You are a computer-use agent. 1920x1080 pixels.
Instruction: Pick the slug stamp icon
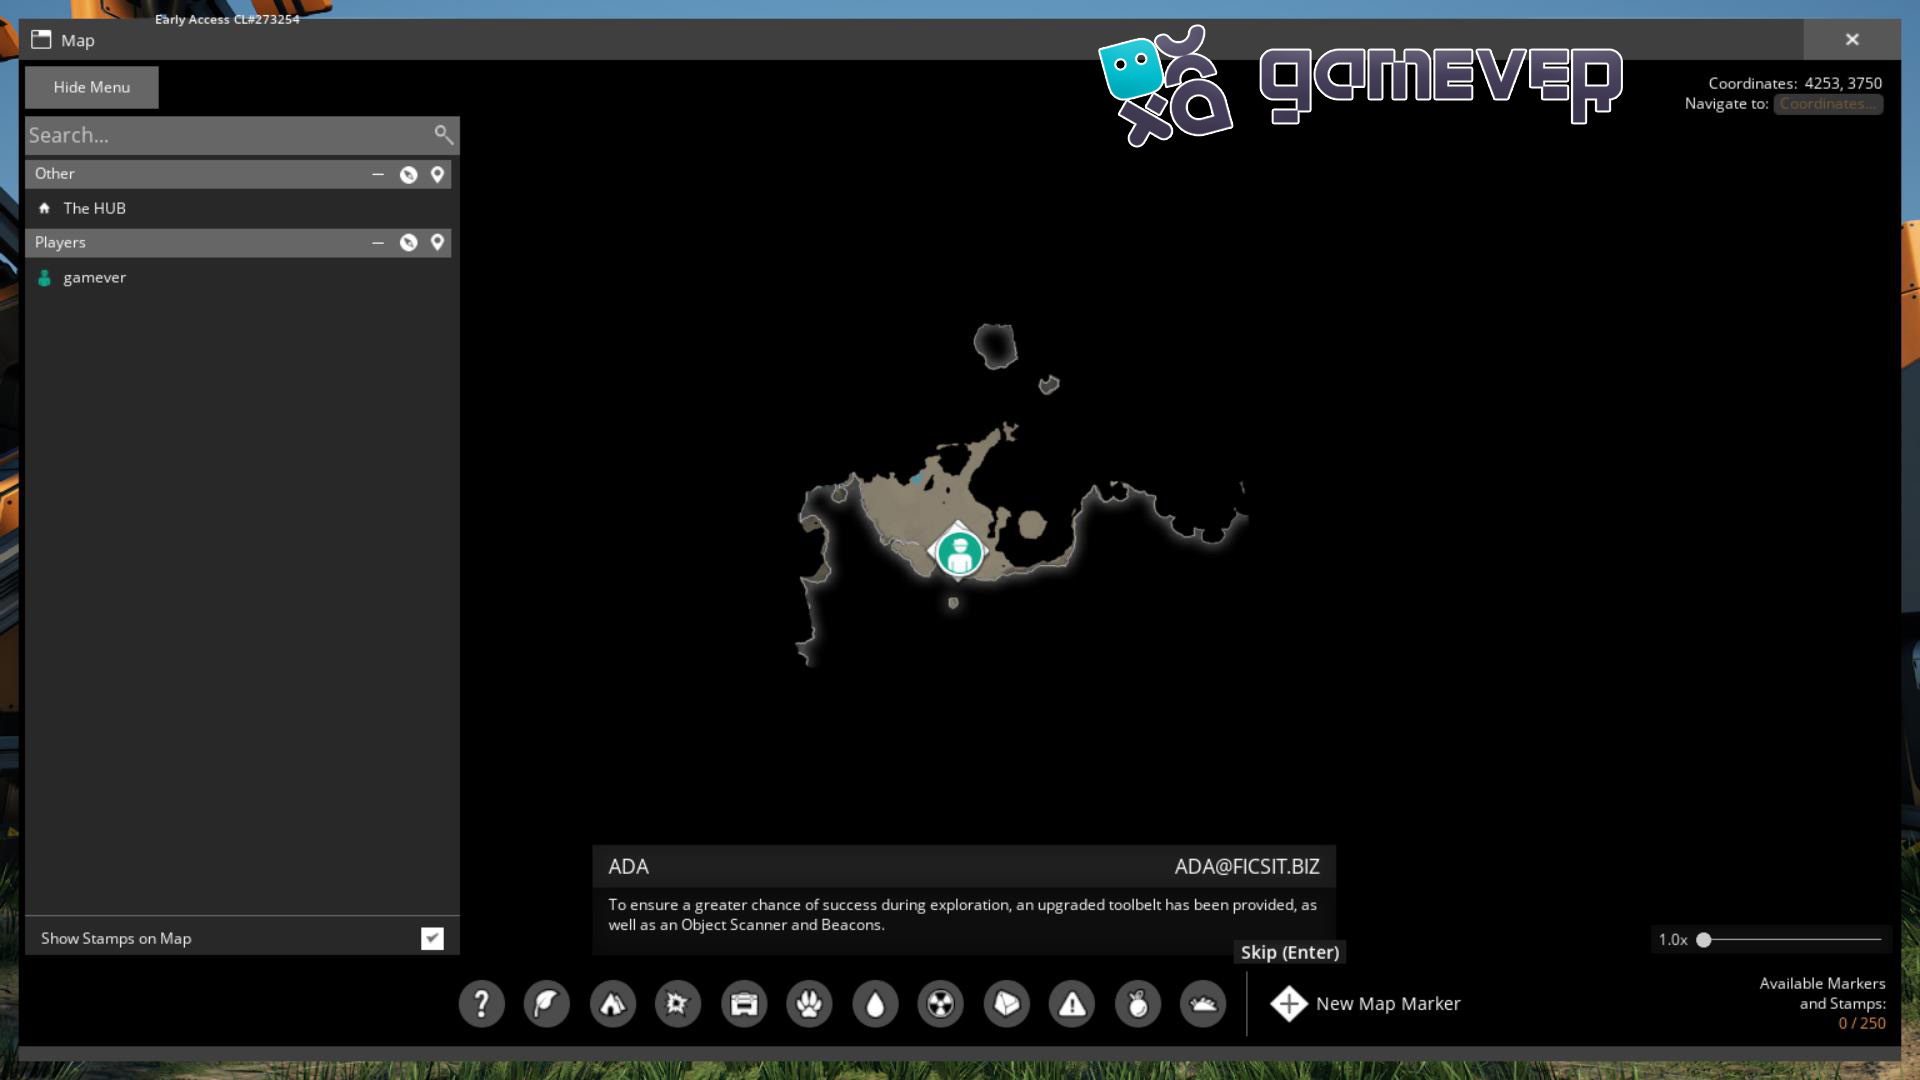pos(1203,1003)
